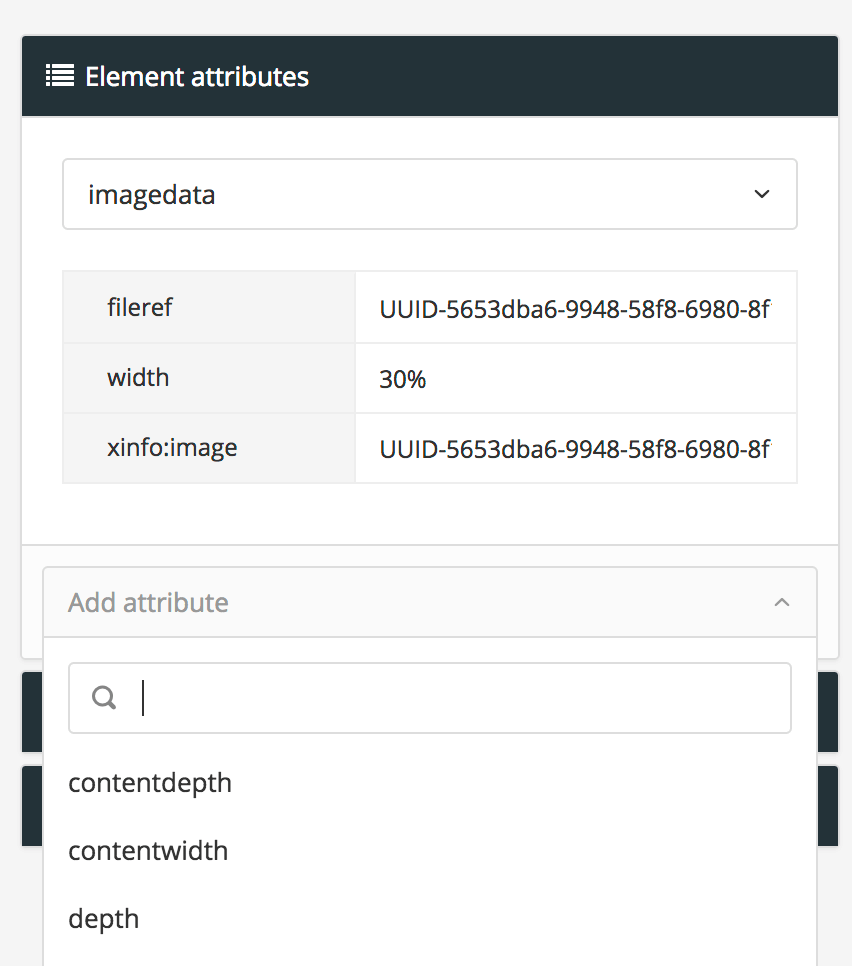Click the fileref attribute name cell
Screen dimensions: 852x966
coord(208,308)
